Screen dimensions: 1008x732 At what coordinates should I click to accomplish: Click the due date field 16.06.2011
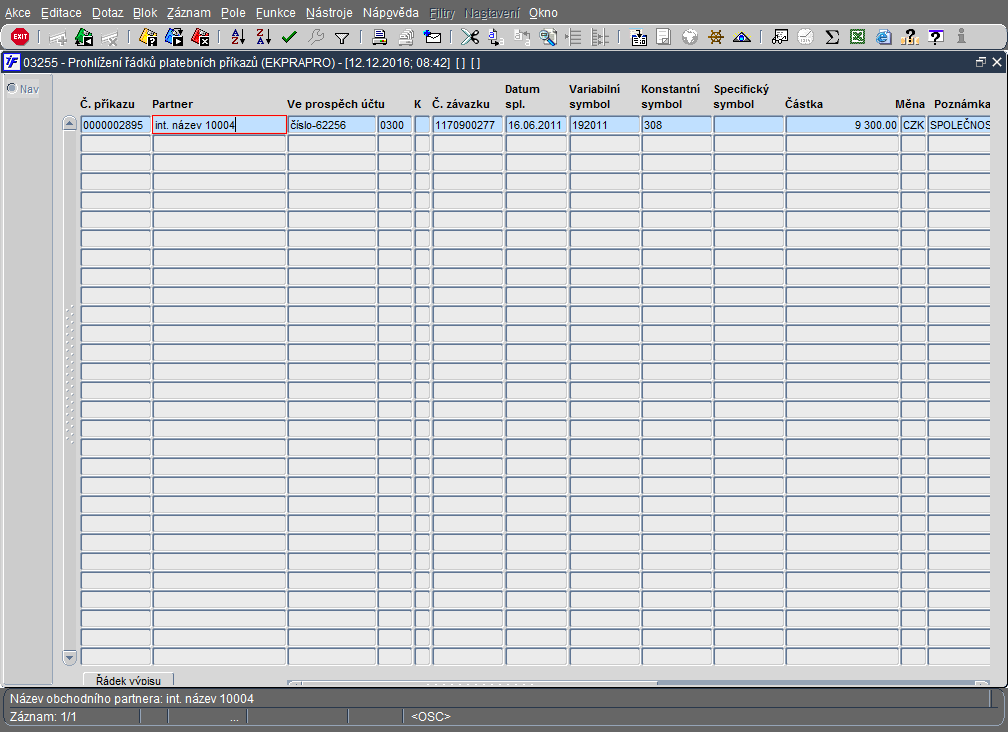pos(536,125)
